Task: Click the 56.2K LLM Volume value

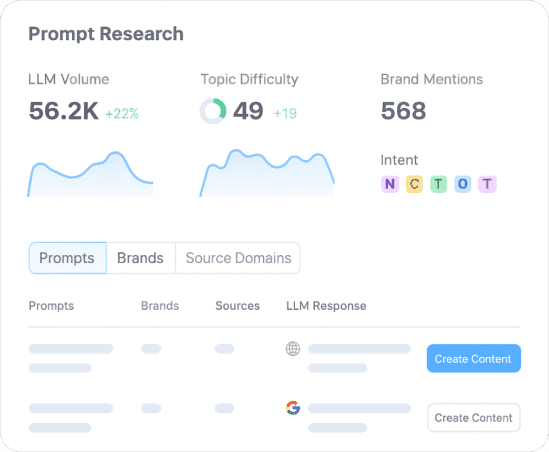Action: [x=64, y=111]
